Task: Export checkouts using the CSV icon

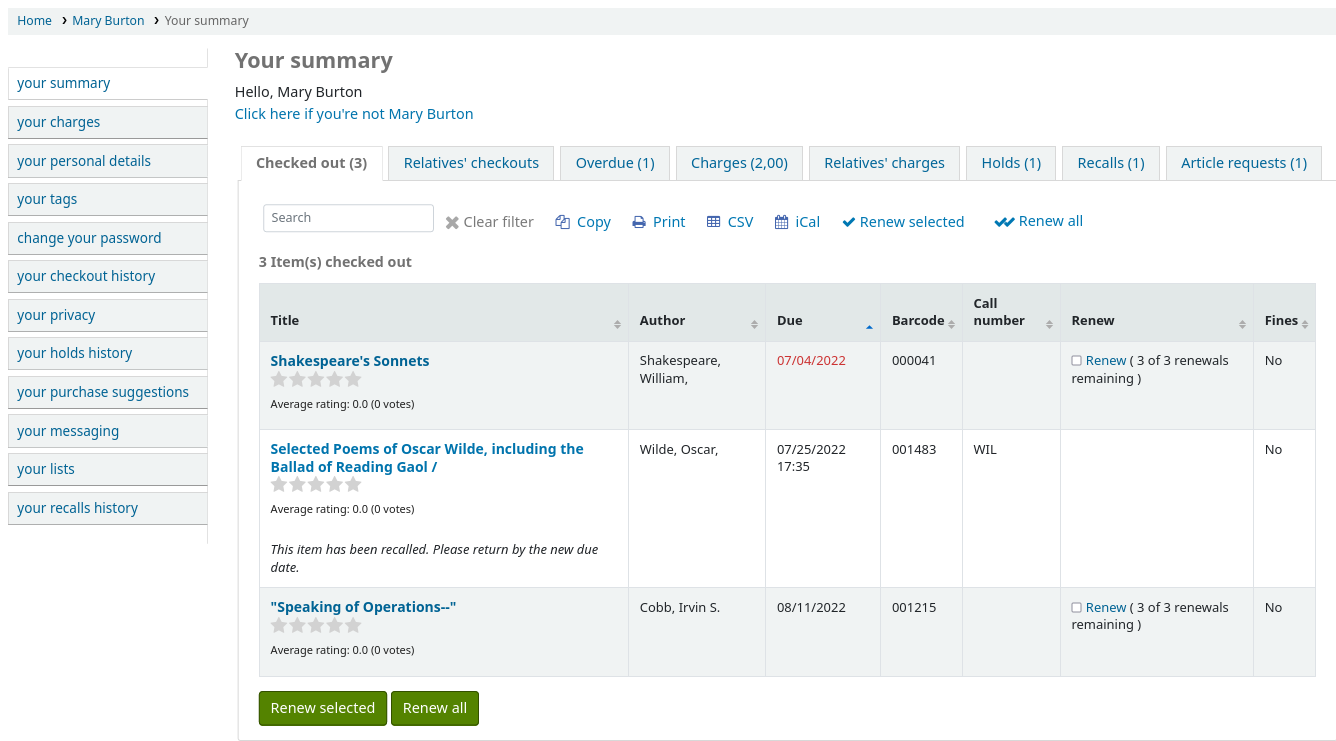Action: click(x=714, y=221)
